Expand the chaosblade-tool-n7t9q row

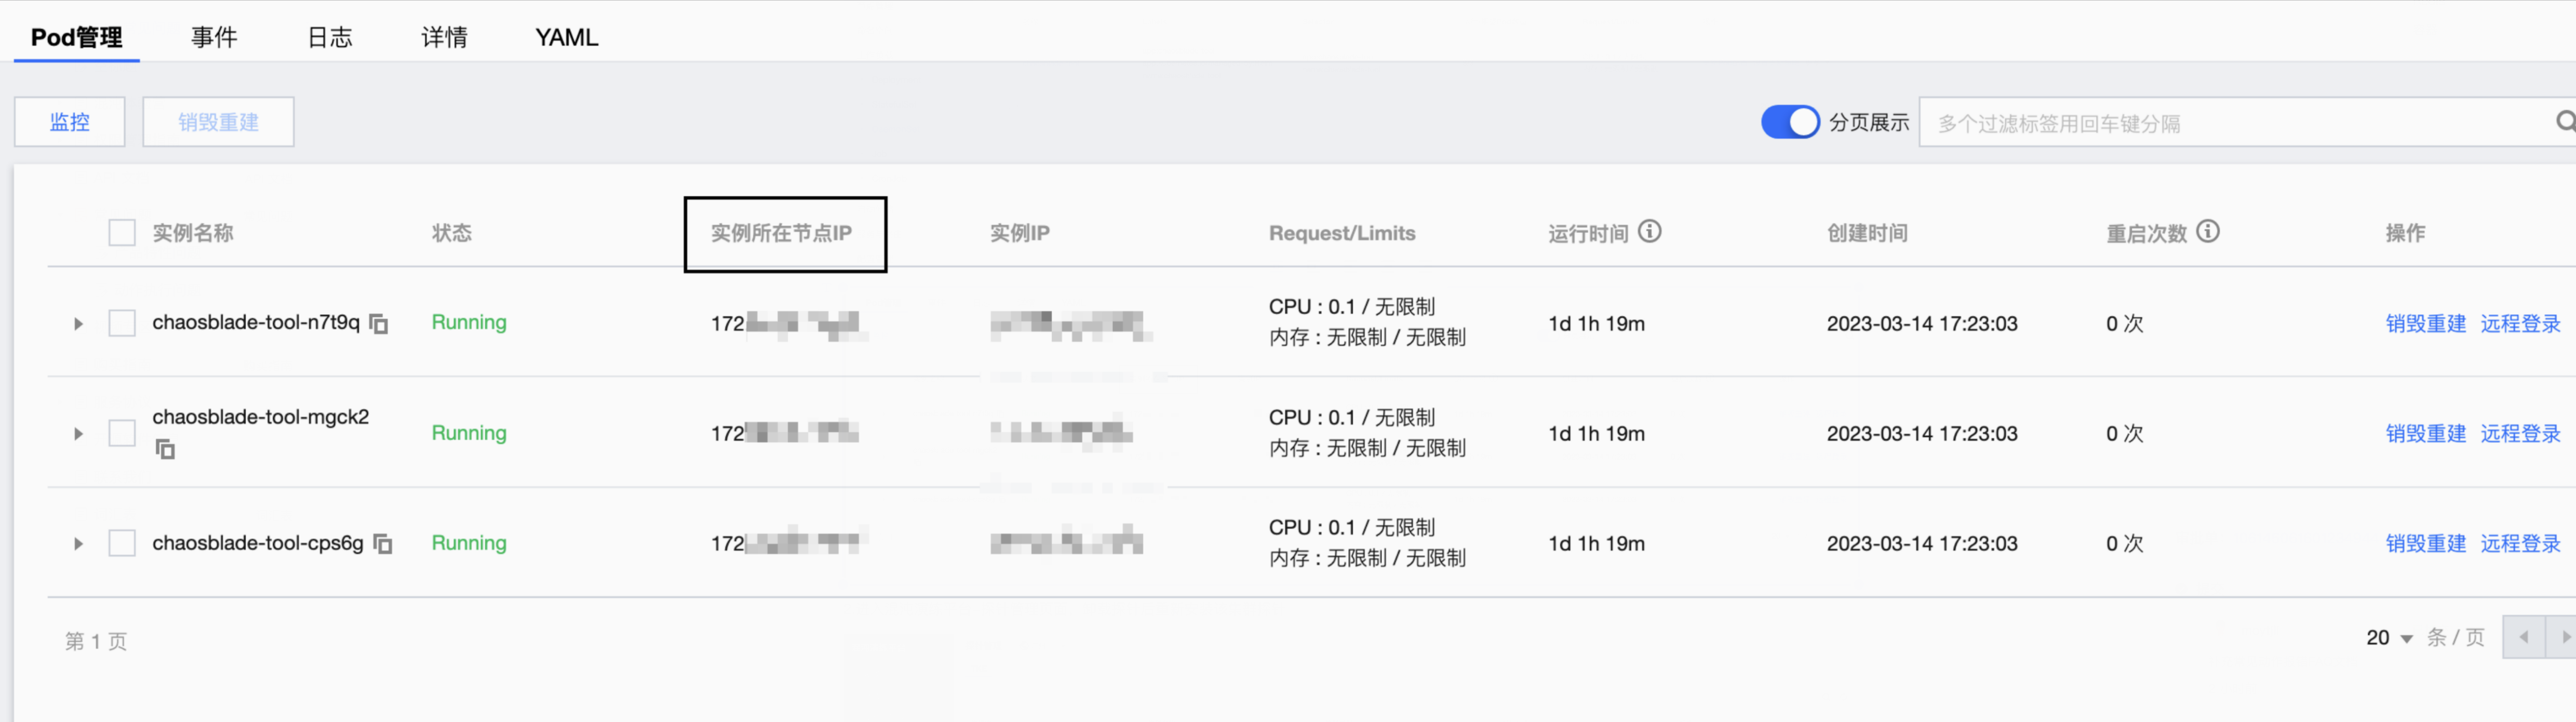point(78,324)
